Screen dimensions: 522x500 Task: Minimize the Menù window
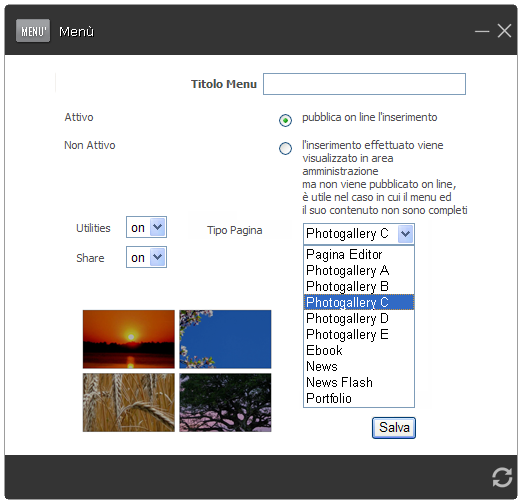pos(482,31)
